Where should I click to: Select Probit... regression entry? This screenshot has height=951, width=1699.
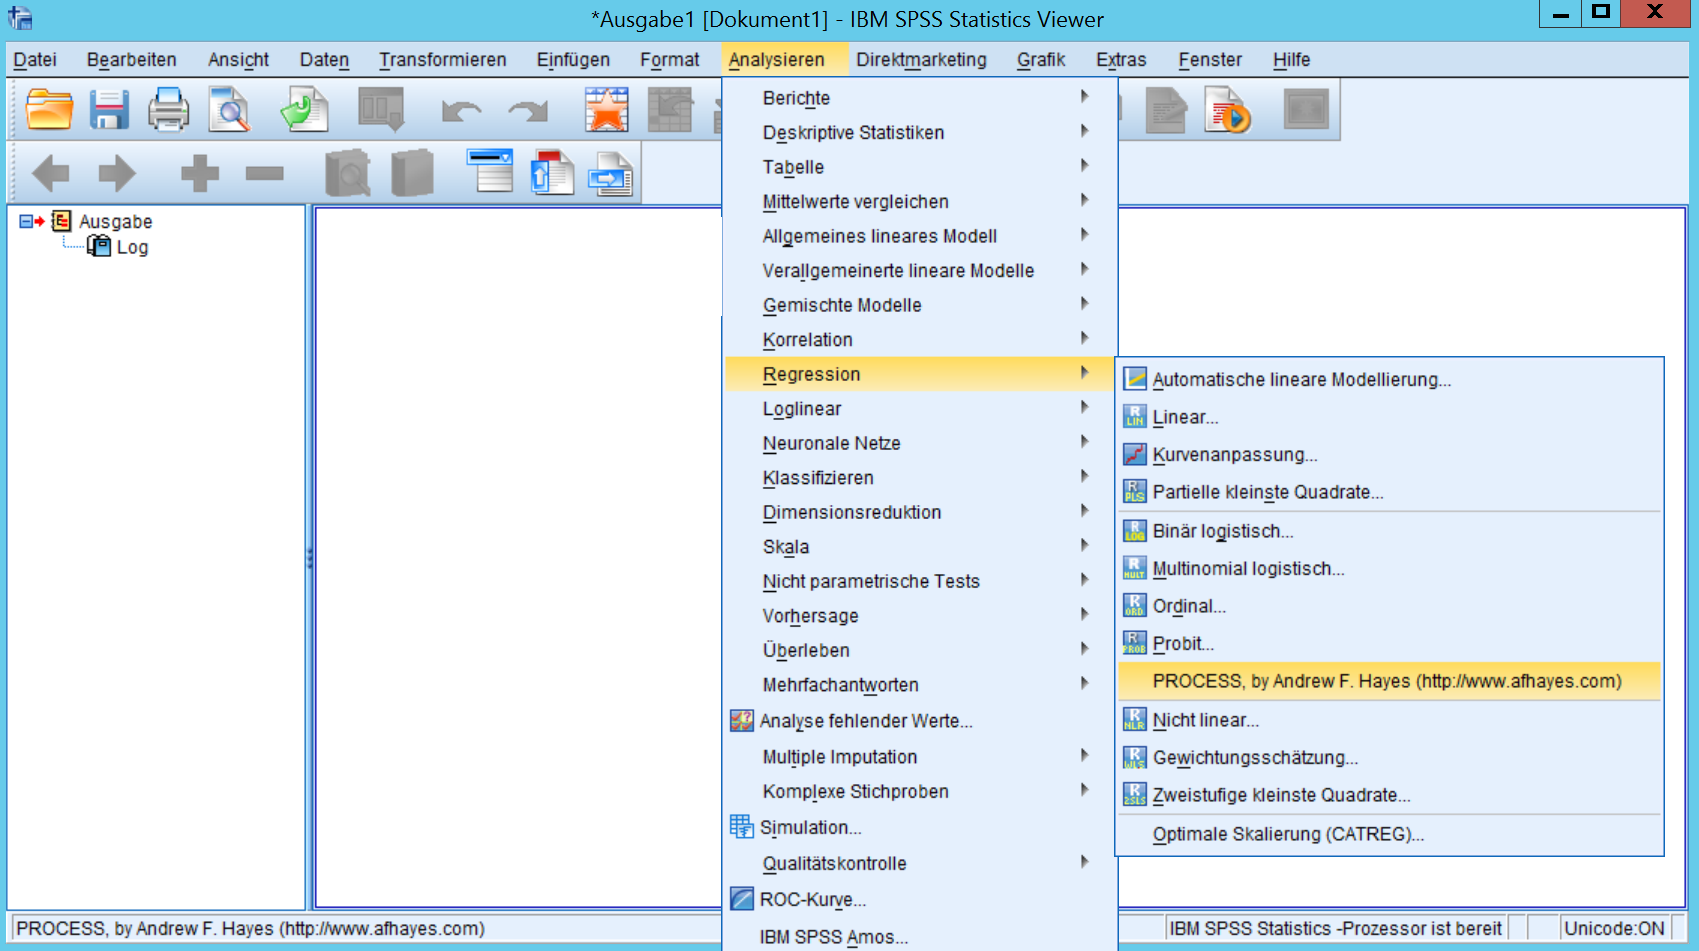[x=1389, y=643]
